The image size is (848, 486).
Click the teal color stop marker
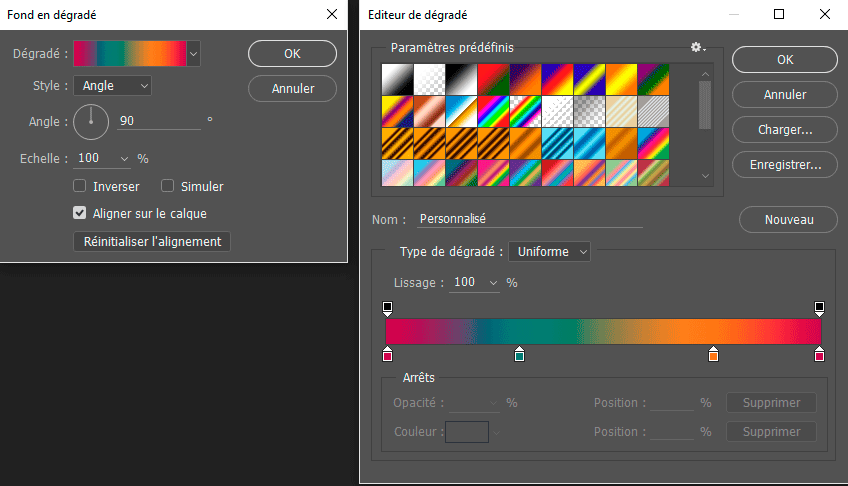click(519, 354)
